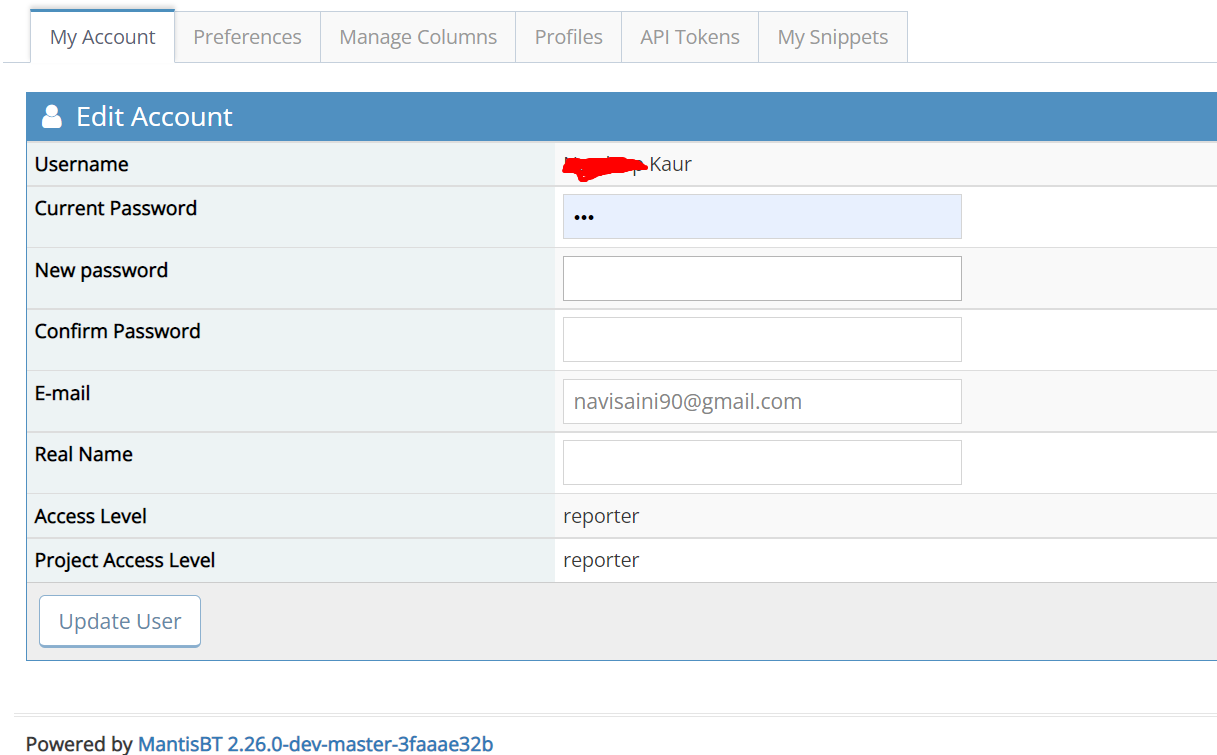Viewport: 1217px width, 755px height.
Task: Switch to the My Account tab
Action: pyautogui.click(x=102, y=37)
